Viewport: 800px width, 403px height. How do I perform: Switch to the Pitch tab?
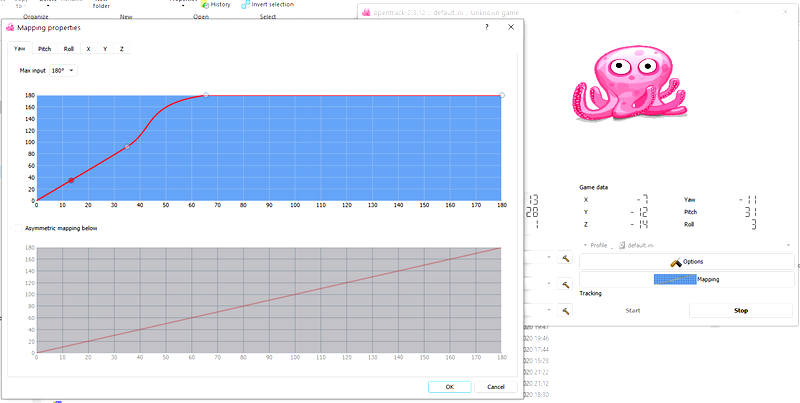[x=45, y=49]
